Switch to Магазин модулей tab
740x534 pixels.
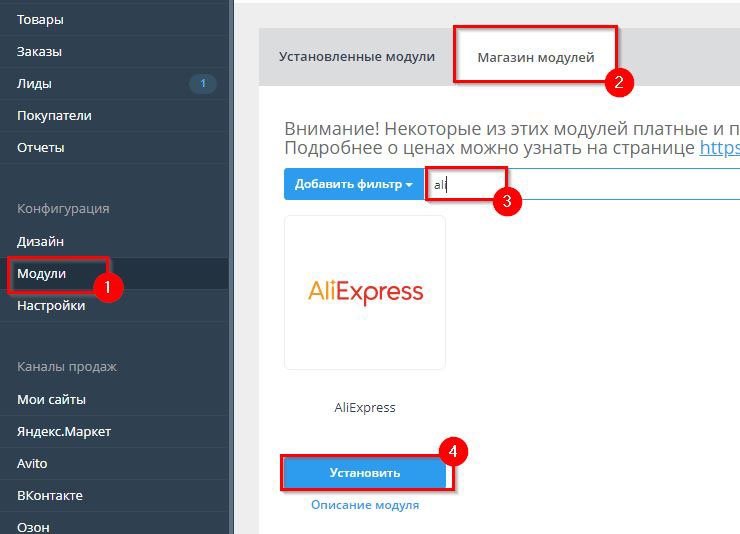point(536,58)
